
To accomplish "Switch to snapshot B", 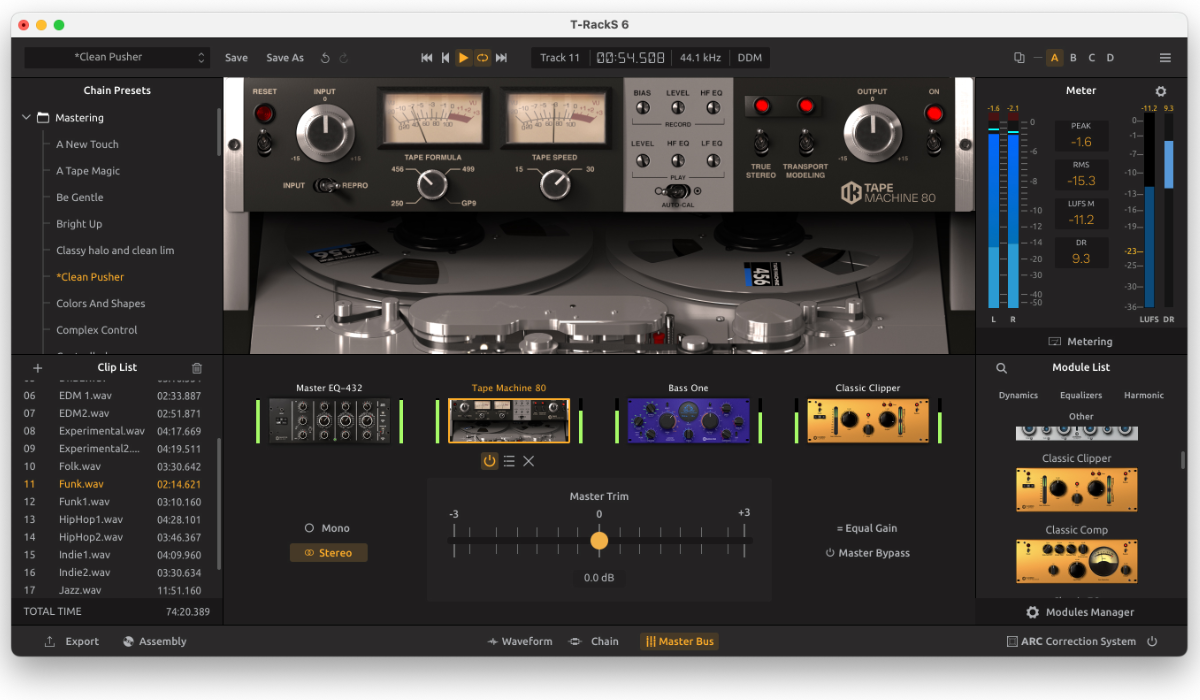I will point(1073,58).
